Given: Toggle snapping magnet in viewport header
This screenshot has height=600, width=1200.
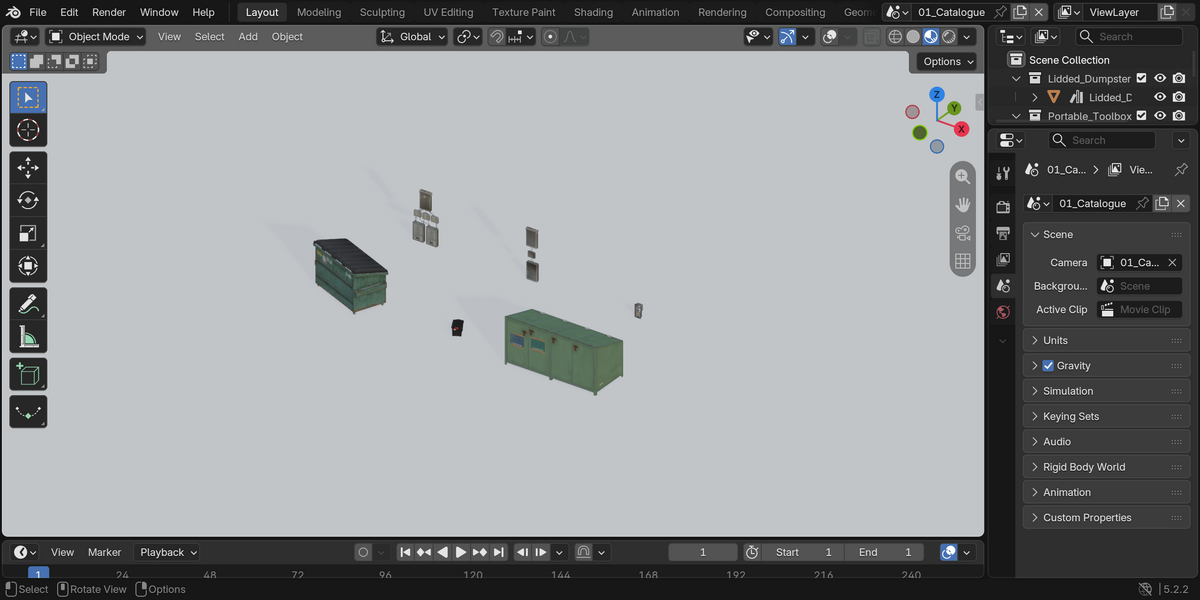Looking at the screenshot, I should tap(497, 36).
